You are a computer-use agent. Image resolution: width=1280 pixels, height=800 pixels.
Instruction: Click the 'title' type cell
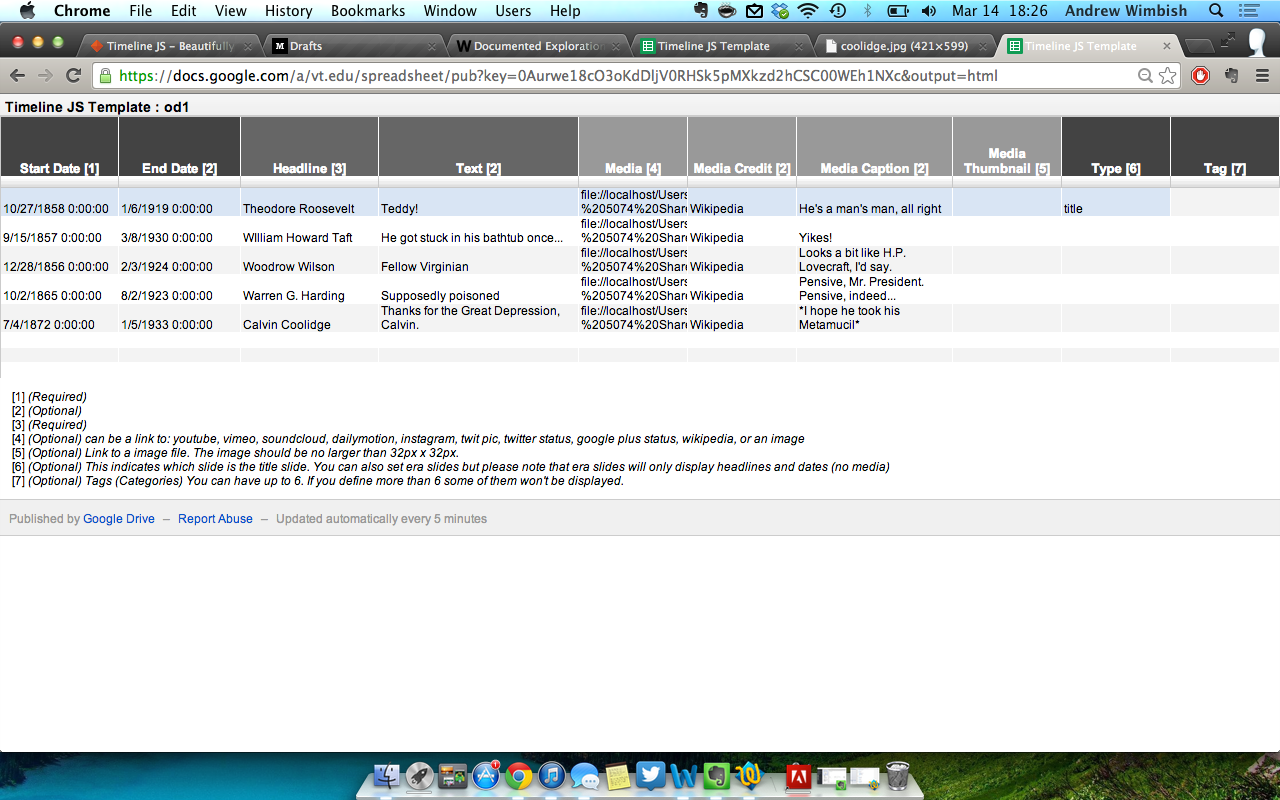(1115, 202)
